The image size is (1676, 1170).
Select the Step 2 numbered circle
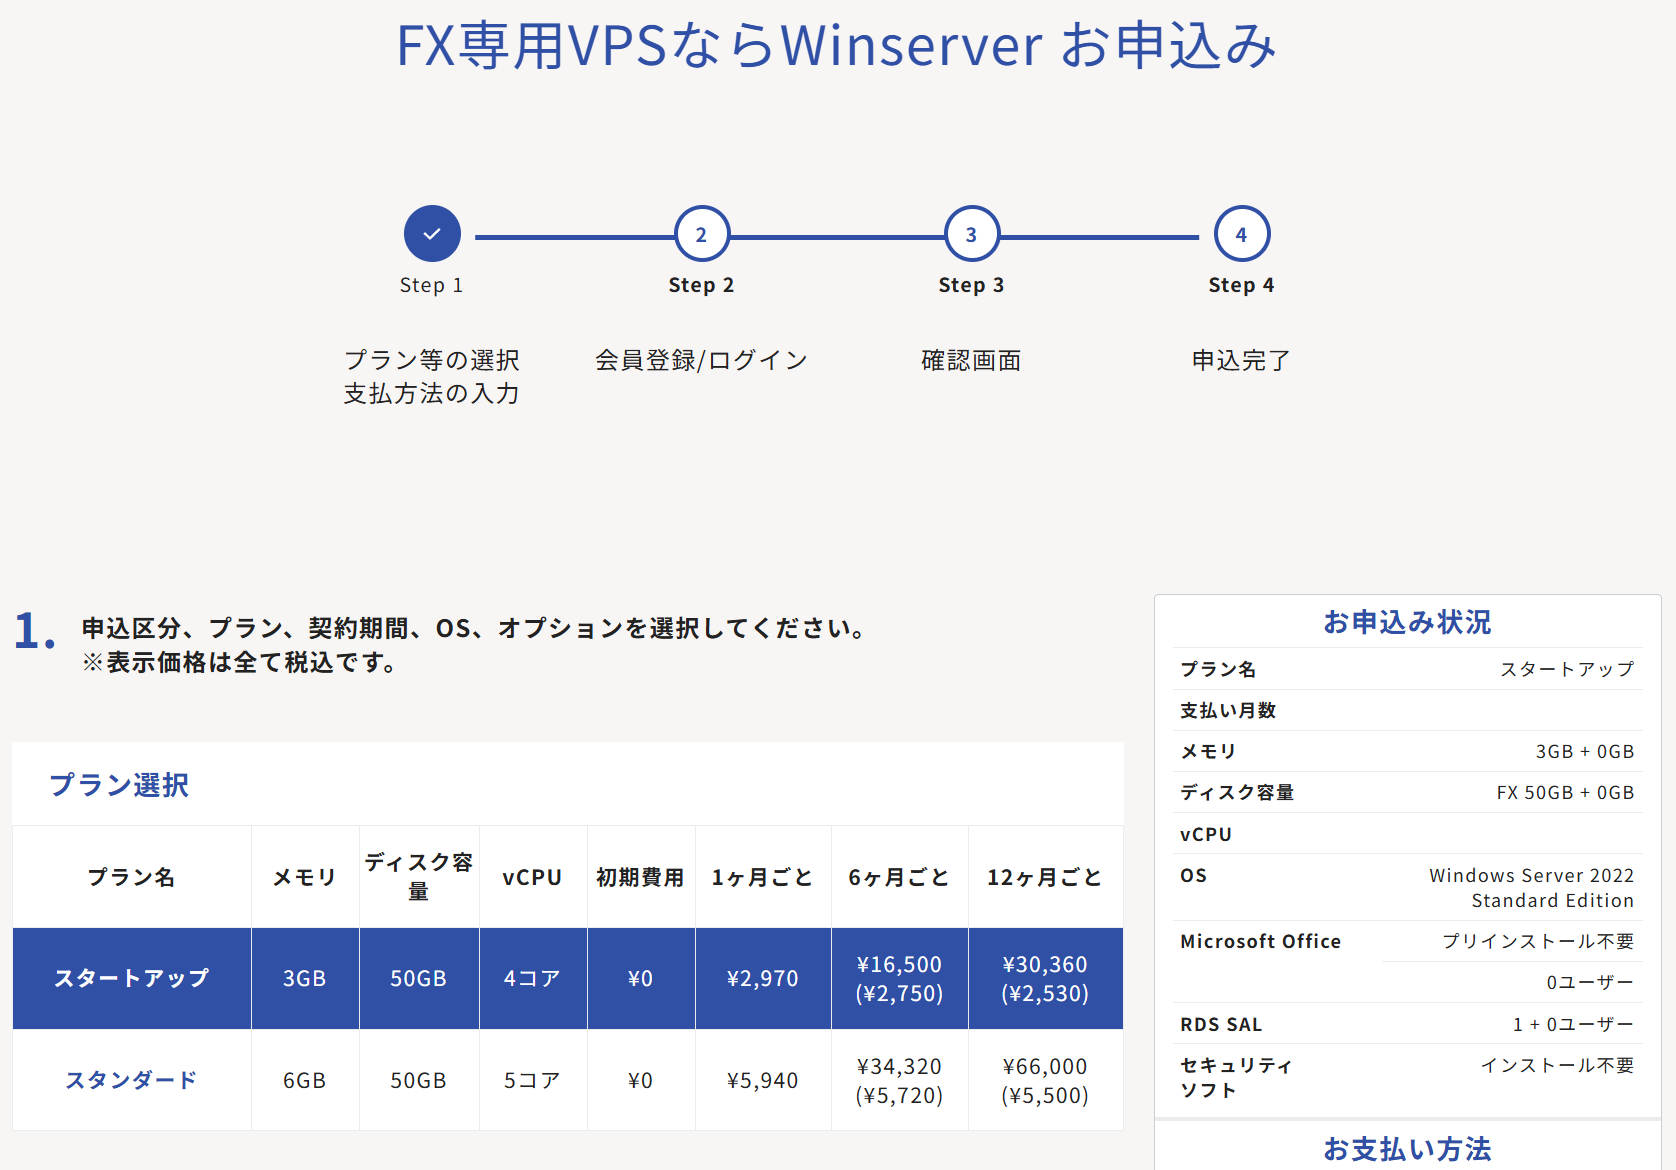[x=701, y=234]
